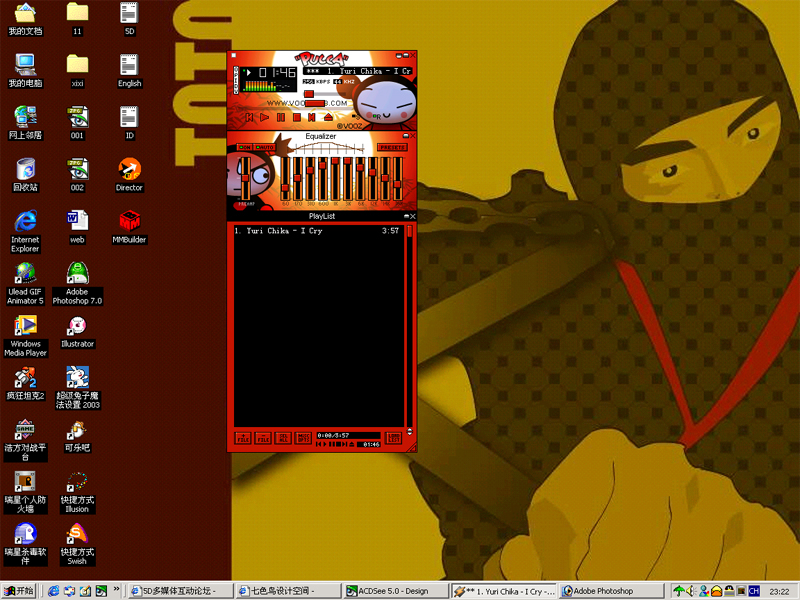Image resolution: width=800 pixels, height=600 pixels.
Task: Click the playlist 'SEL ALL' button
Action: pyautogui.click(x=283, y=438)
